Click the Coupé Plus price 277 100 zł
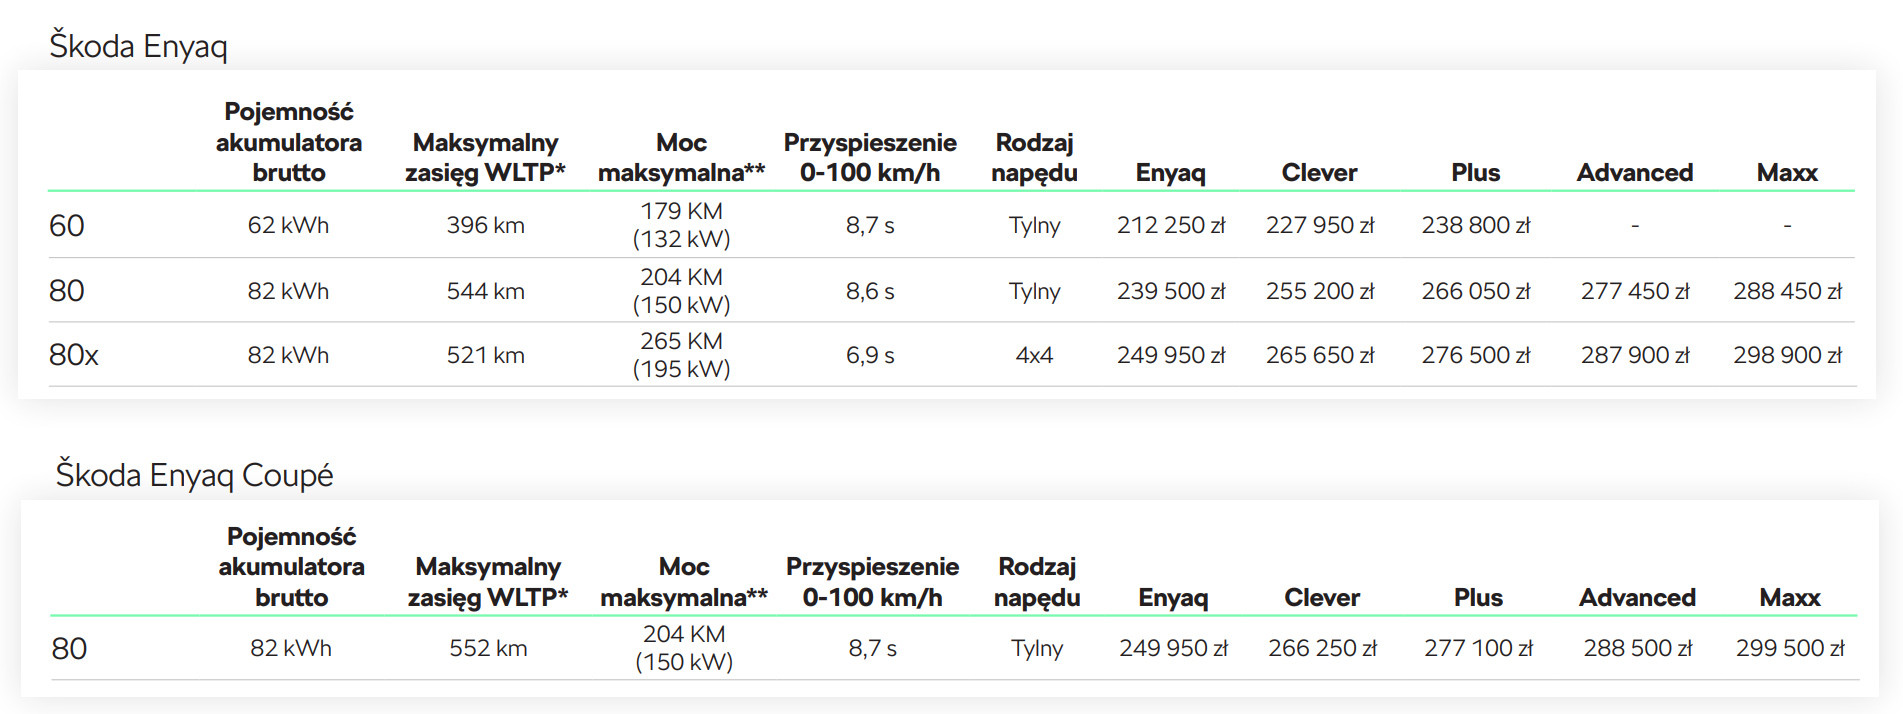Image resolution: width=1903 pixels, height=714 pixels. [x=1477, y=648]
